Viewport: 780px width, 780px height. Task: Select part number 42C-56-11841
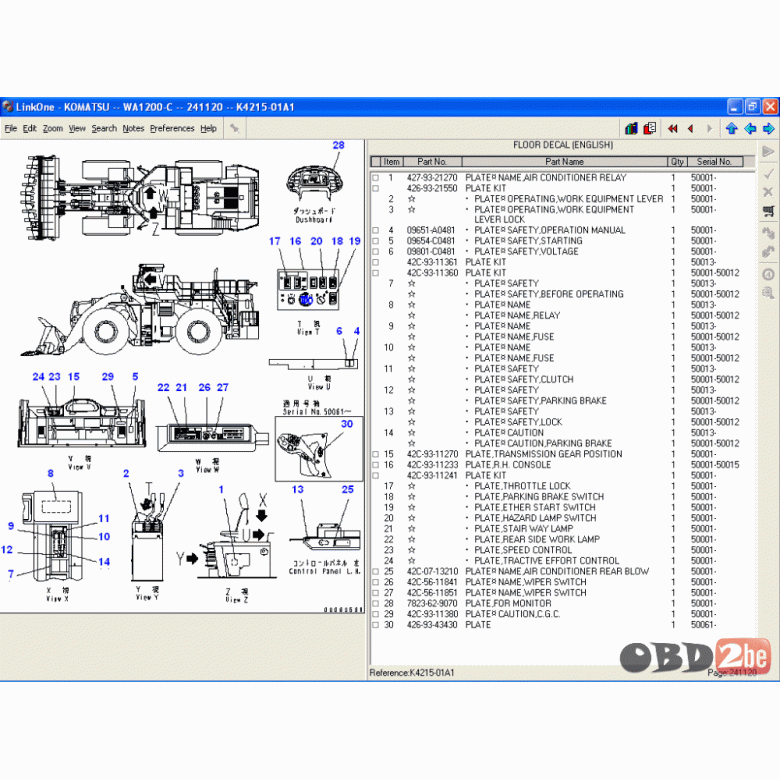432,582
